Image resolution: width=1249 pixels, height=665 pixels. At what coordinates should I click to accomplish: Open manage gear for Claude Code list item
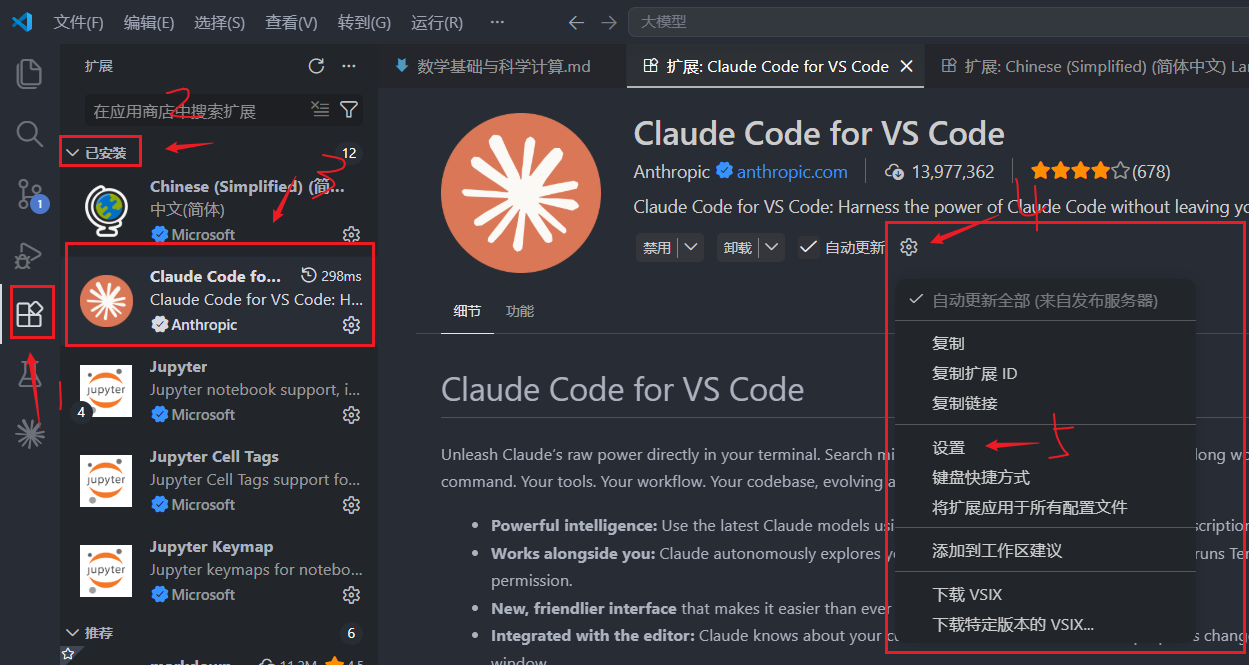pos(351,324)
